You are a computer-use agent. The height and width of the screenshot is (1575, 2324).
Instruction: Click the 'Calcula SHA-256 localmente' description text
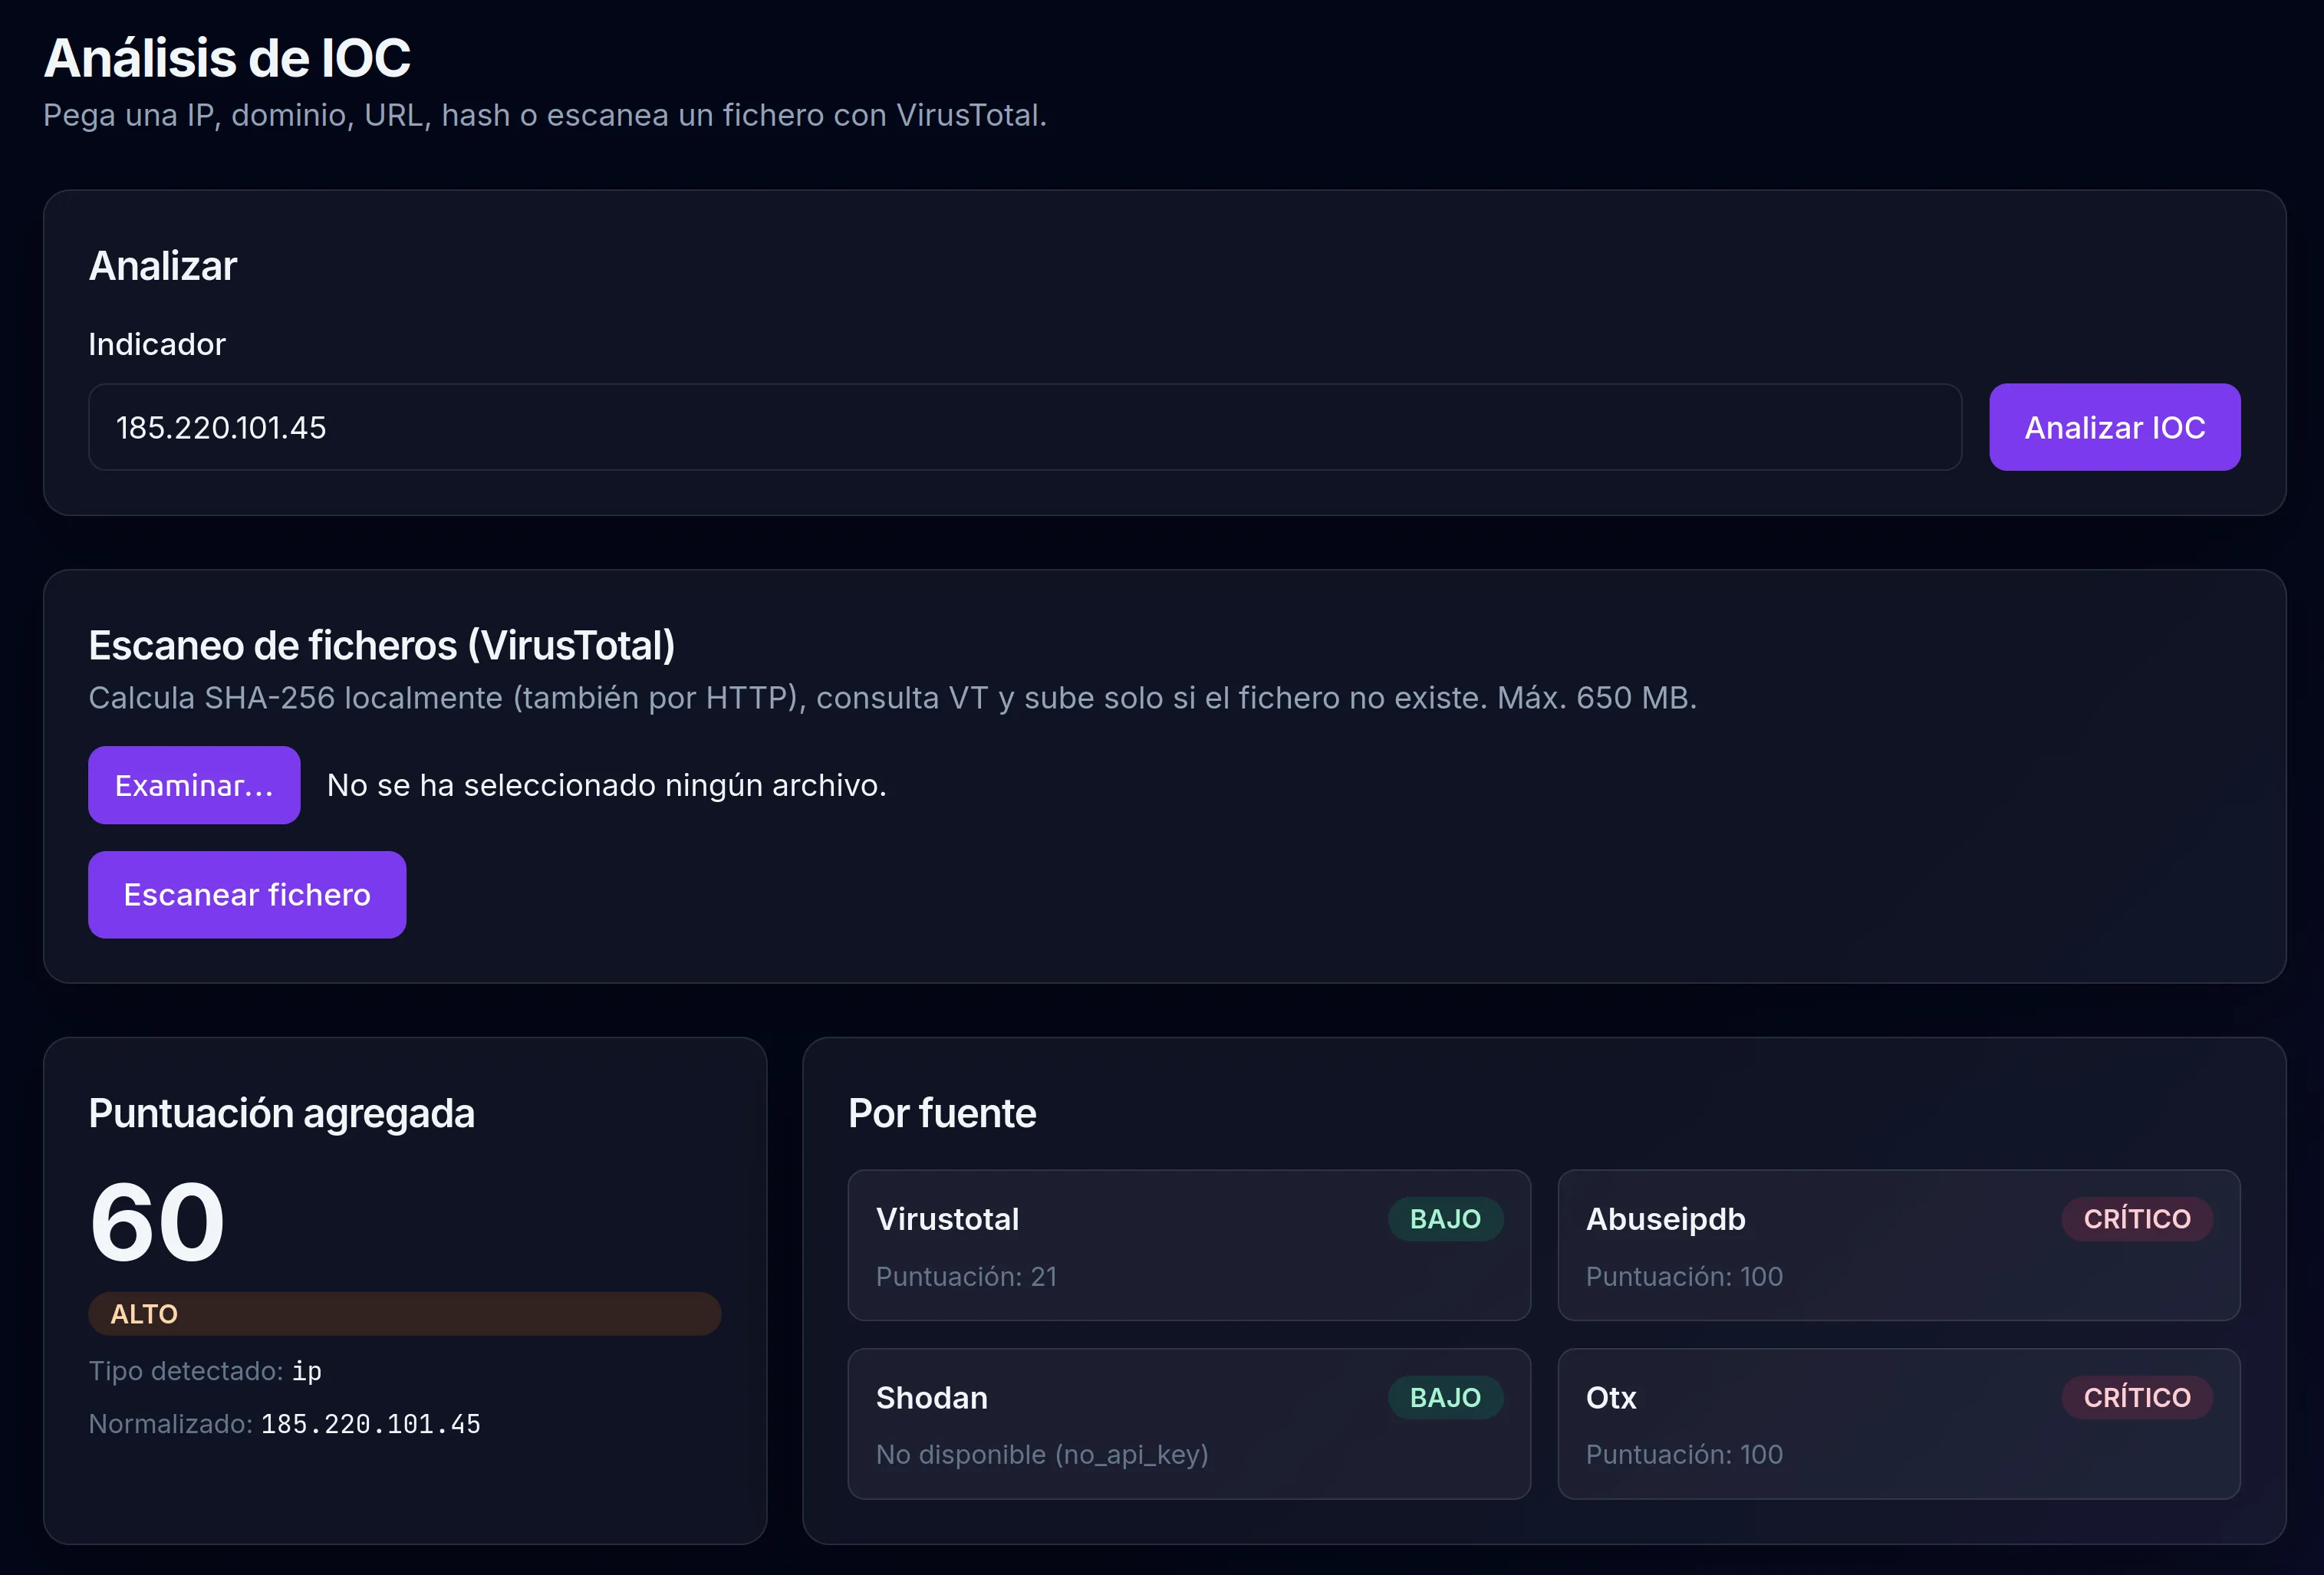coord(893,697)
